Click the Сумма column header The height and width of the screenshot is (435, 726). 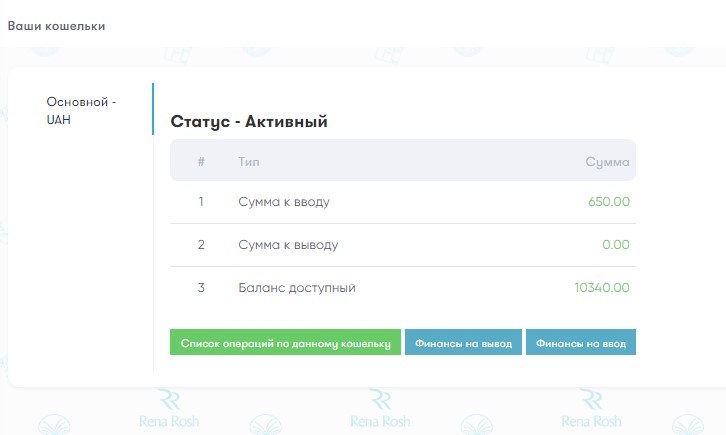607,162
